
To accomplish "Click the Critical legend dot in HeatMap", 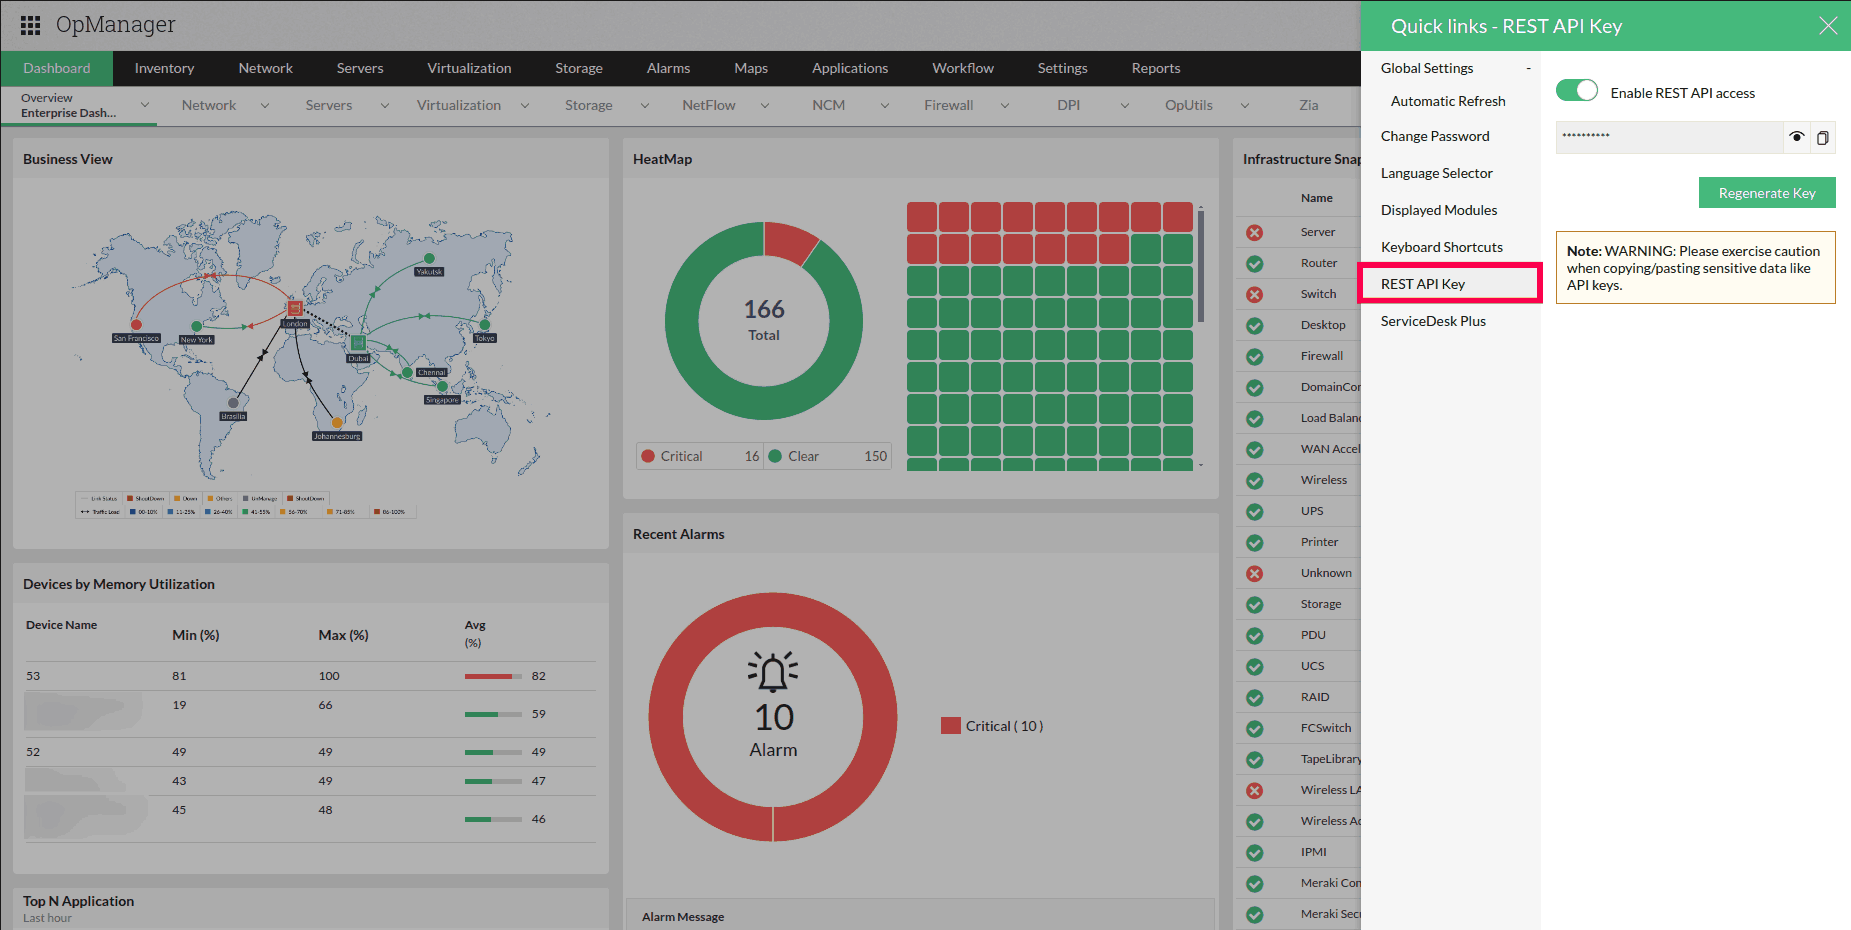I will (648, 456).
